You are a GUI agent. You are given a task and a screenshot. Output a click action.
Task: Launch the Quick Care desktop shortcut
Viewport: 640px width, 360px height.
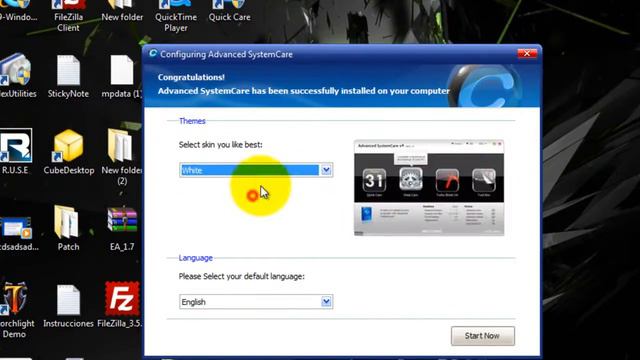coord(229,11)
